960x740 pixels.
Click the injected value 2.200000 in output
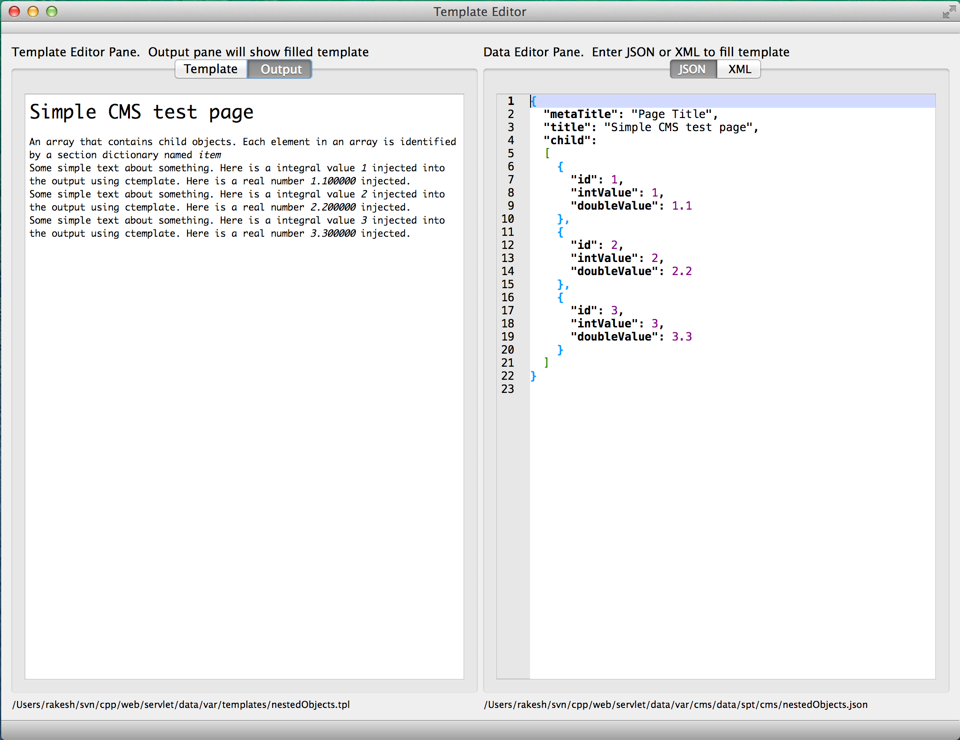pyautogui.click(x=332, y=207)
